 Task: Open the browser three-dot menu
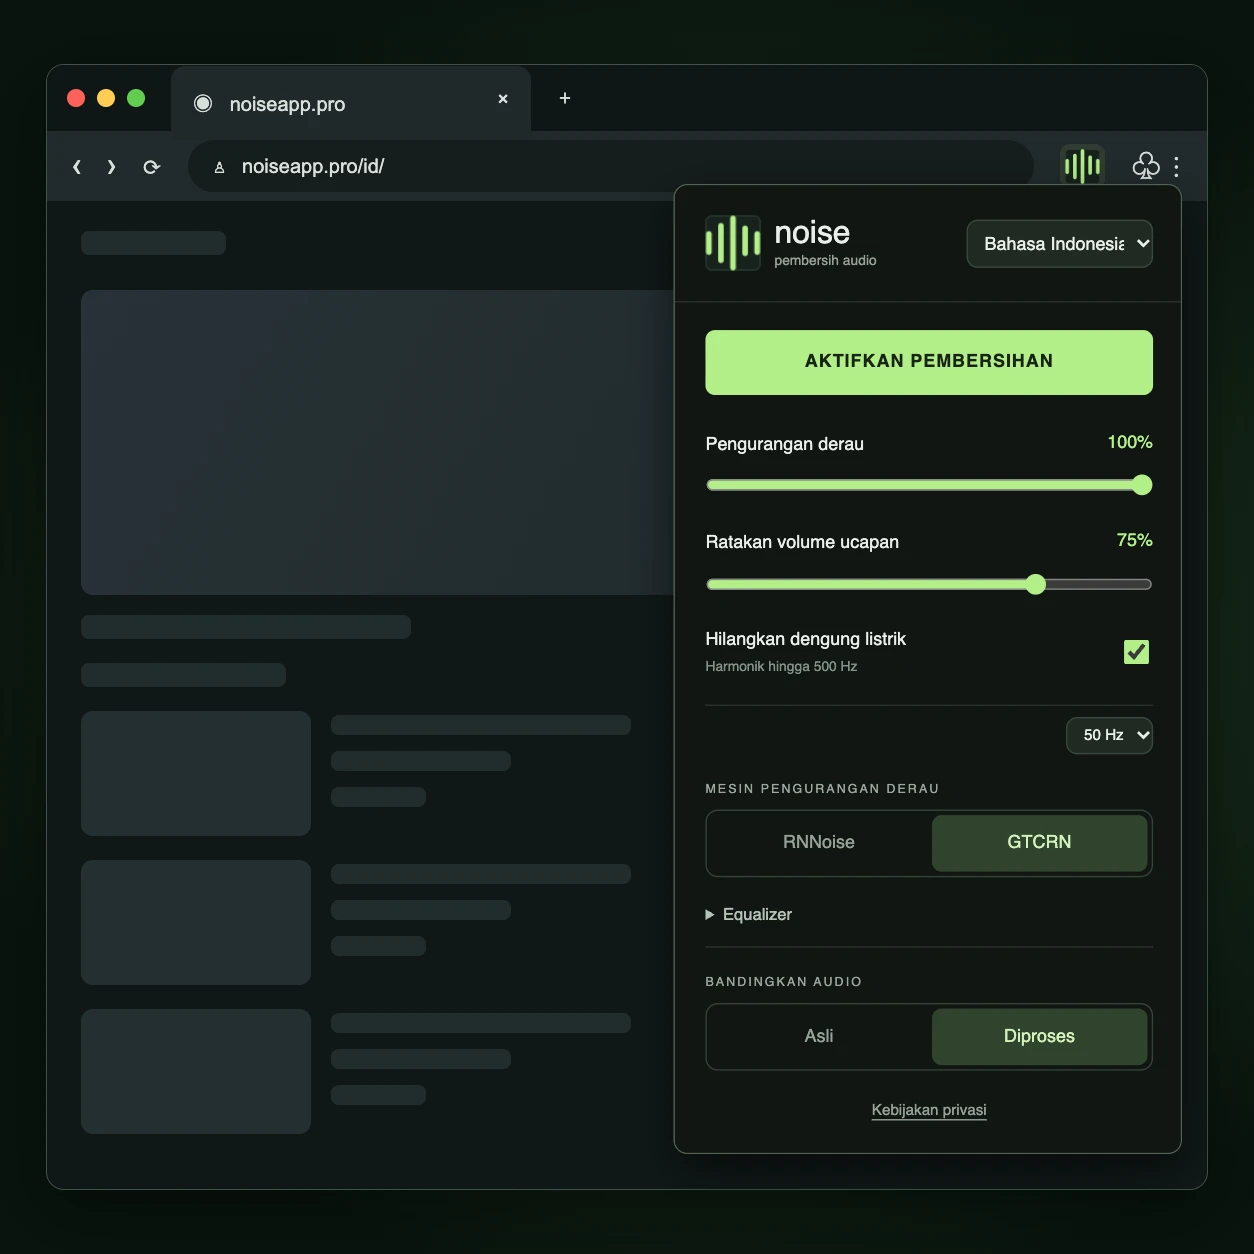click(x=1176, y=166)
